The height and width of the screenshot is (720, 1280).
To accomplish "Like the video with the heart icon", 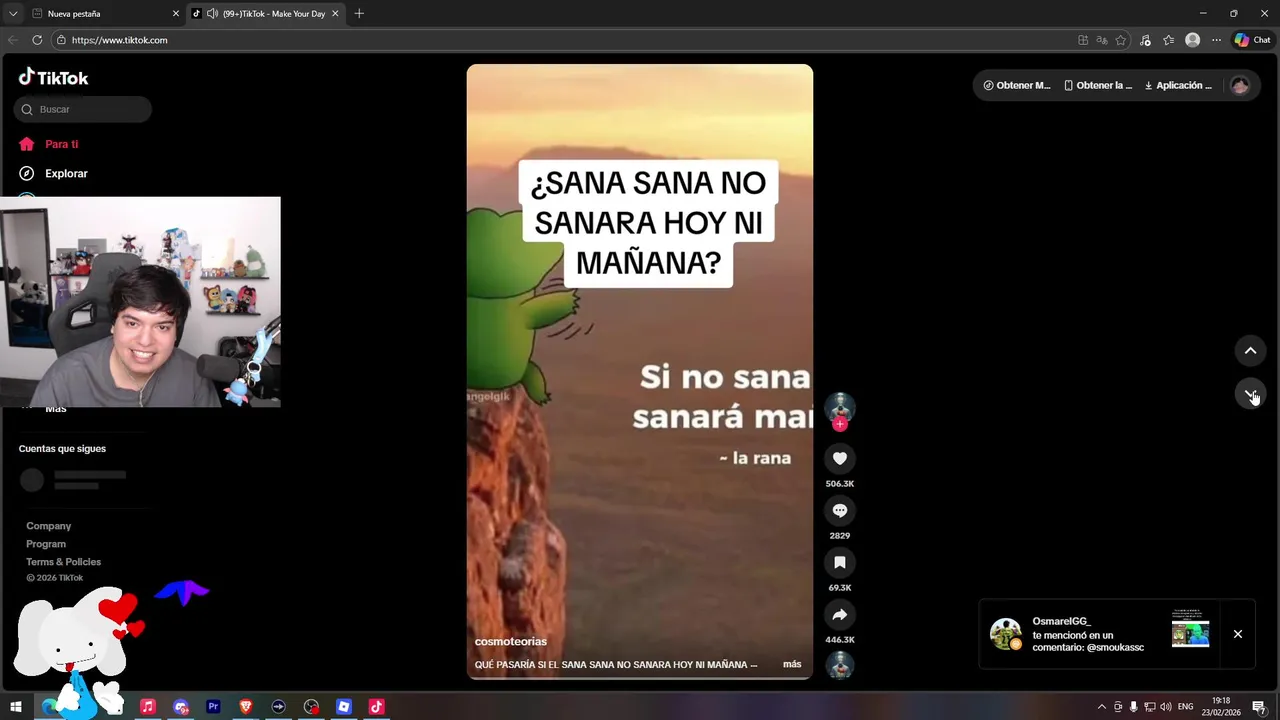I will point(840,459).
